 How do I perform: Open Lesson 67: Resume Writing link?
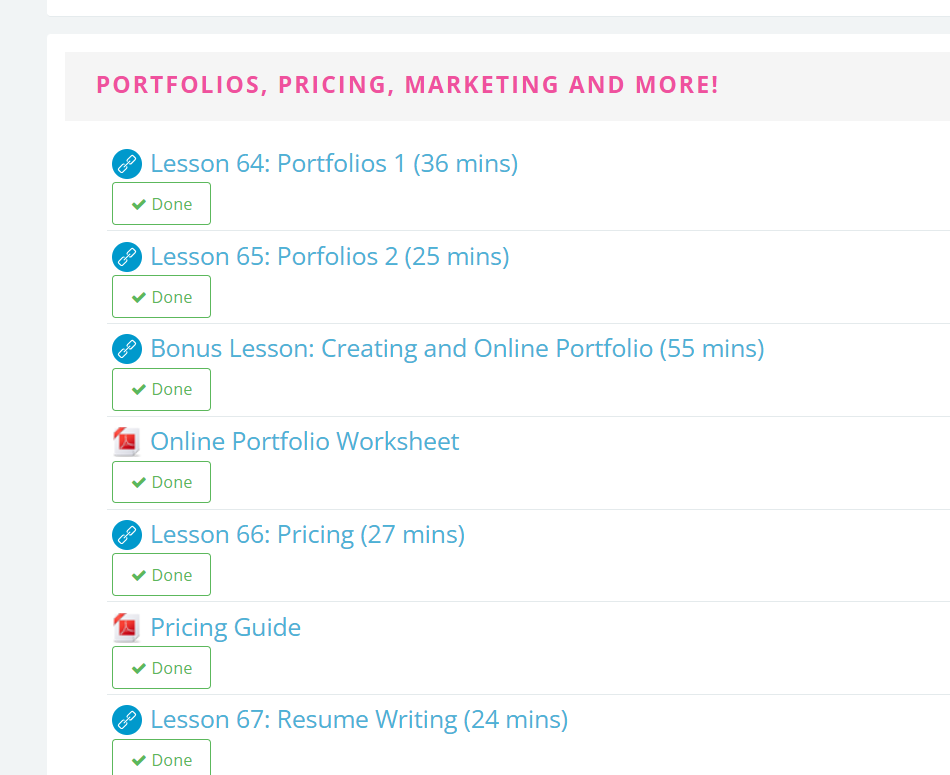pos(359,720)
